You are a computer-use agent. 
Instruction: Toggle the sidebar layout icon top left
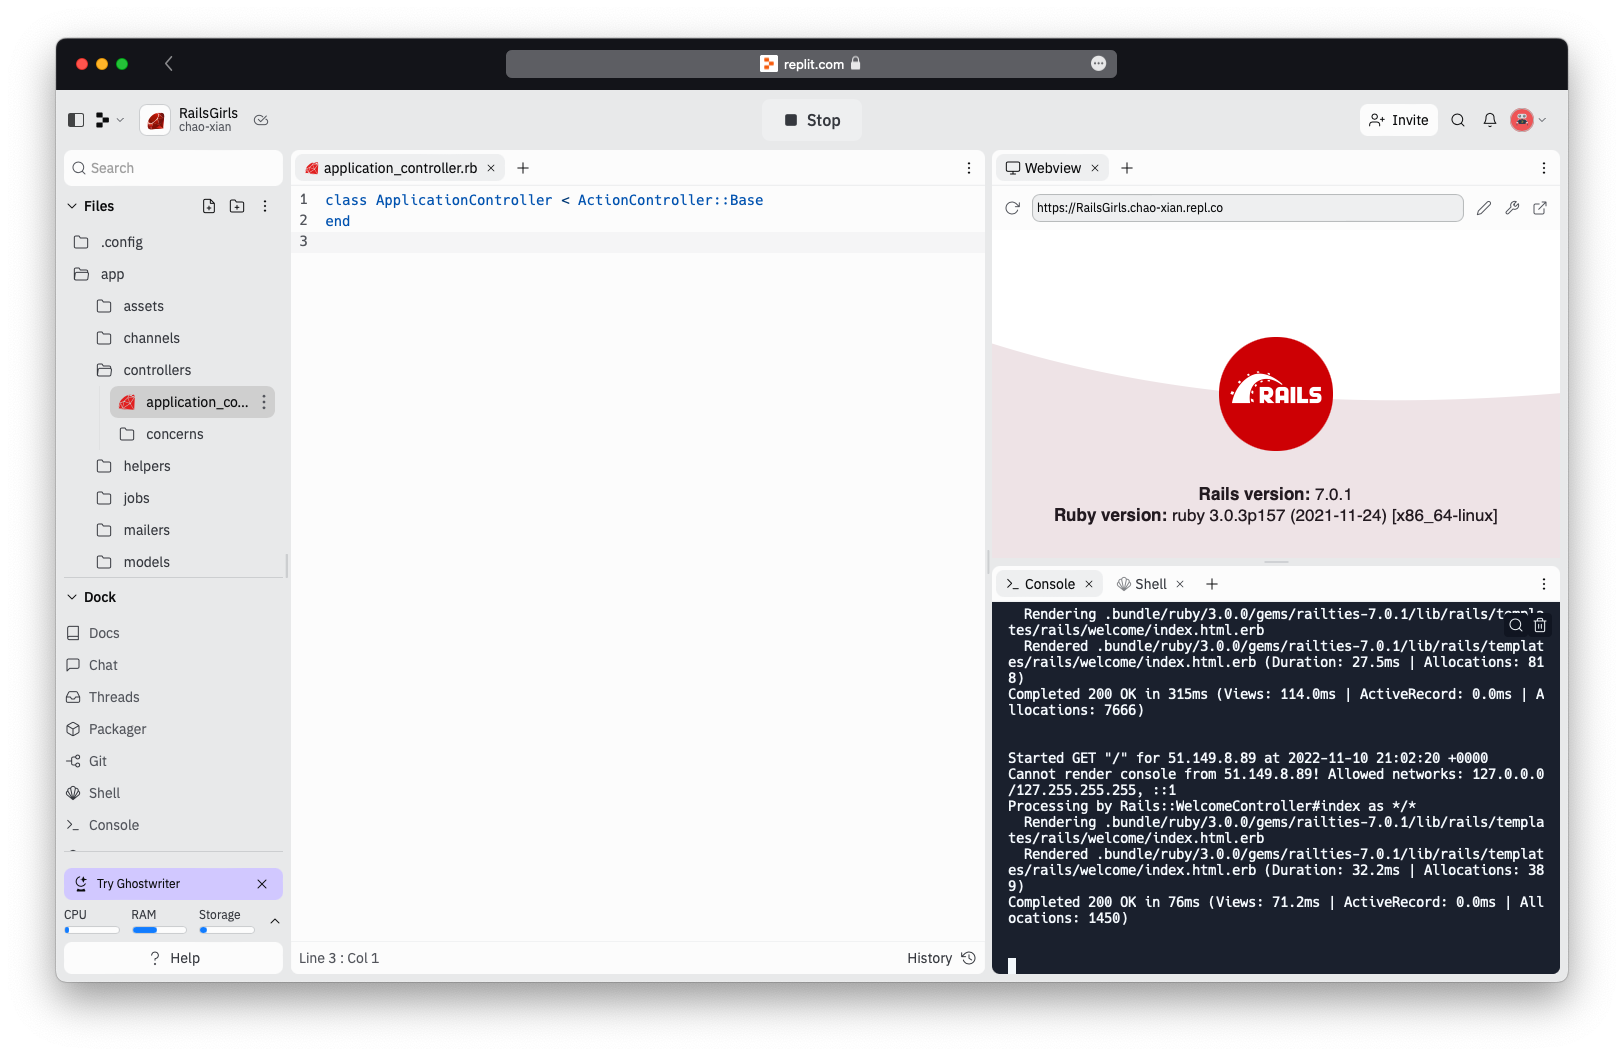tap(76, 119)
